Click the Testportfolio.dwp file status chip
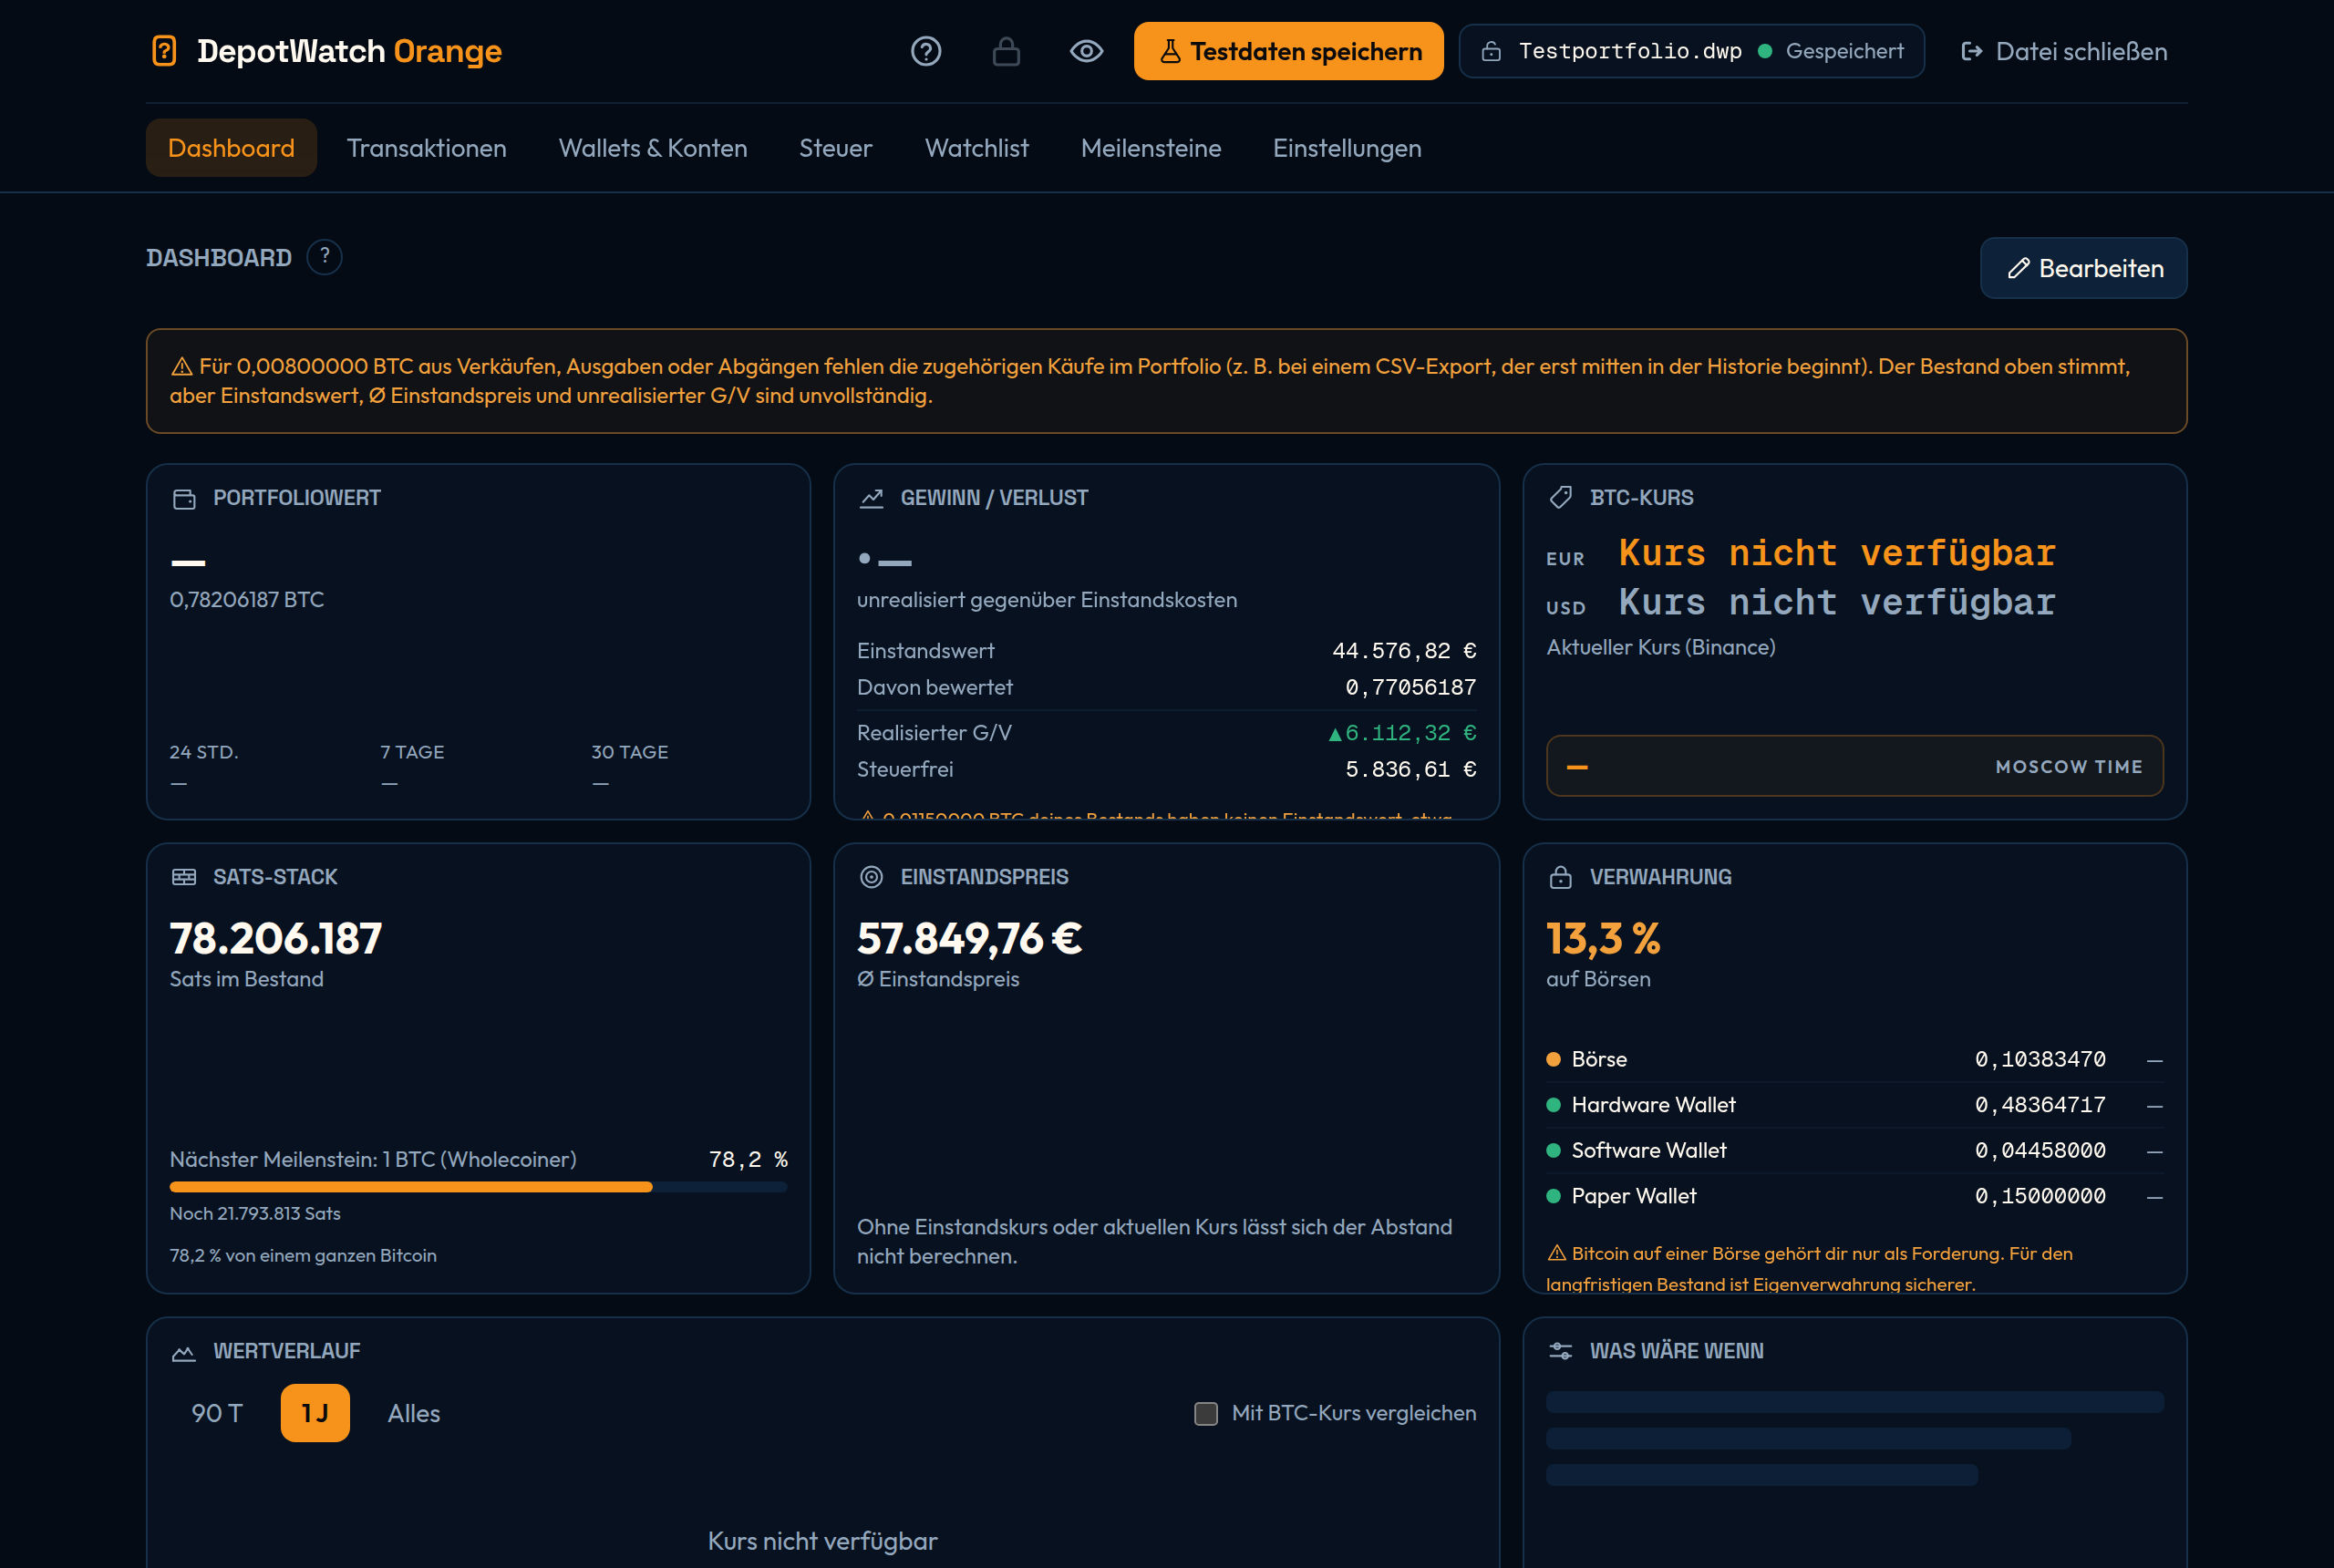This screenshot has width=2334, height=1568. point(1691,51)
